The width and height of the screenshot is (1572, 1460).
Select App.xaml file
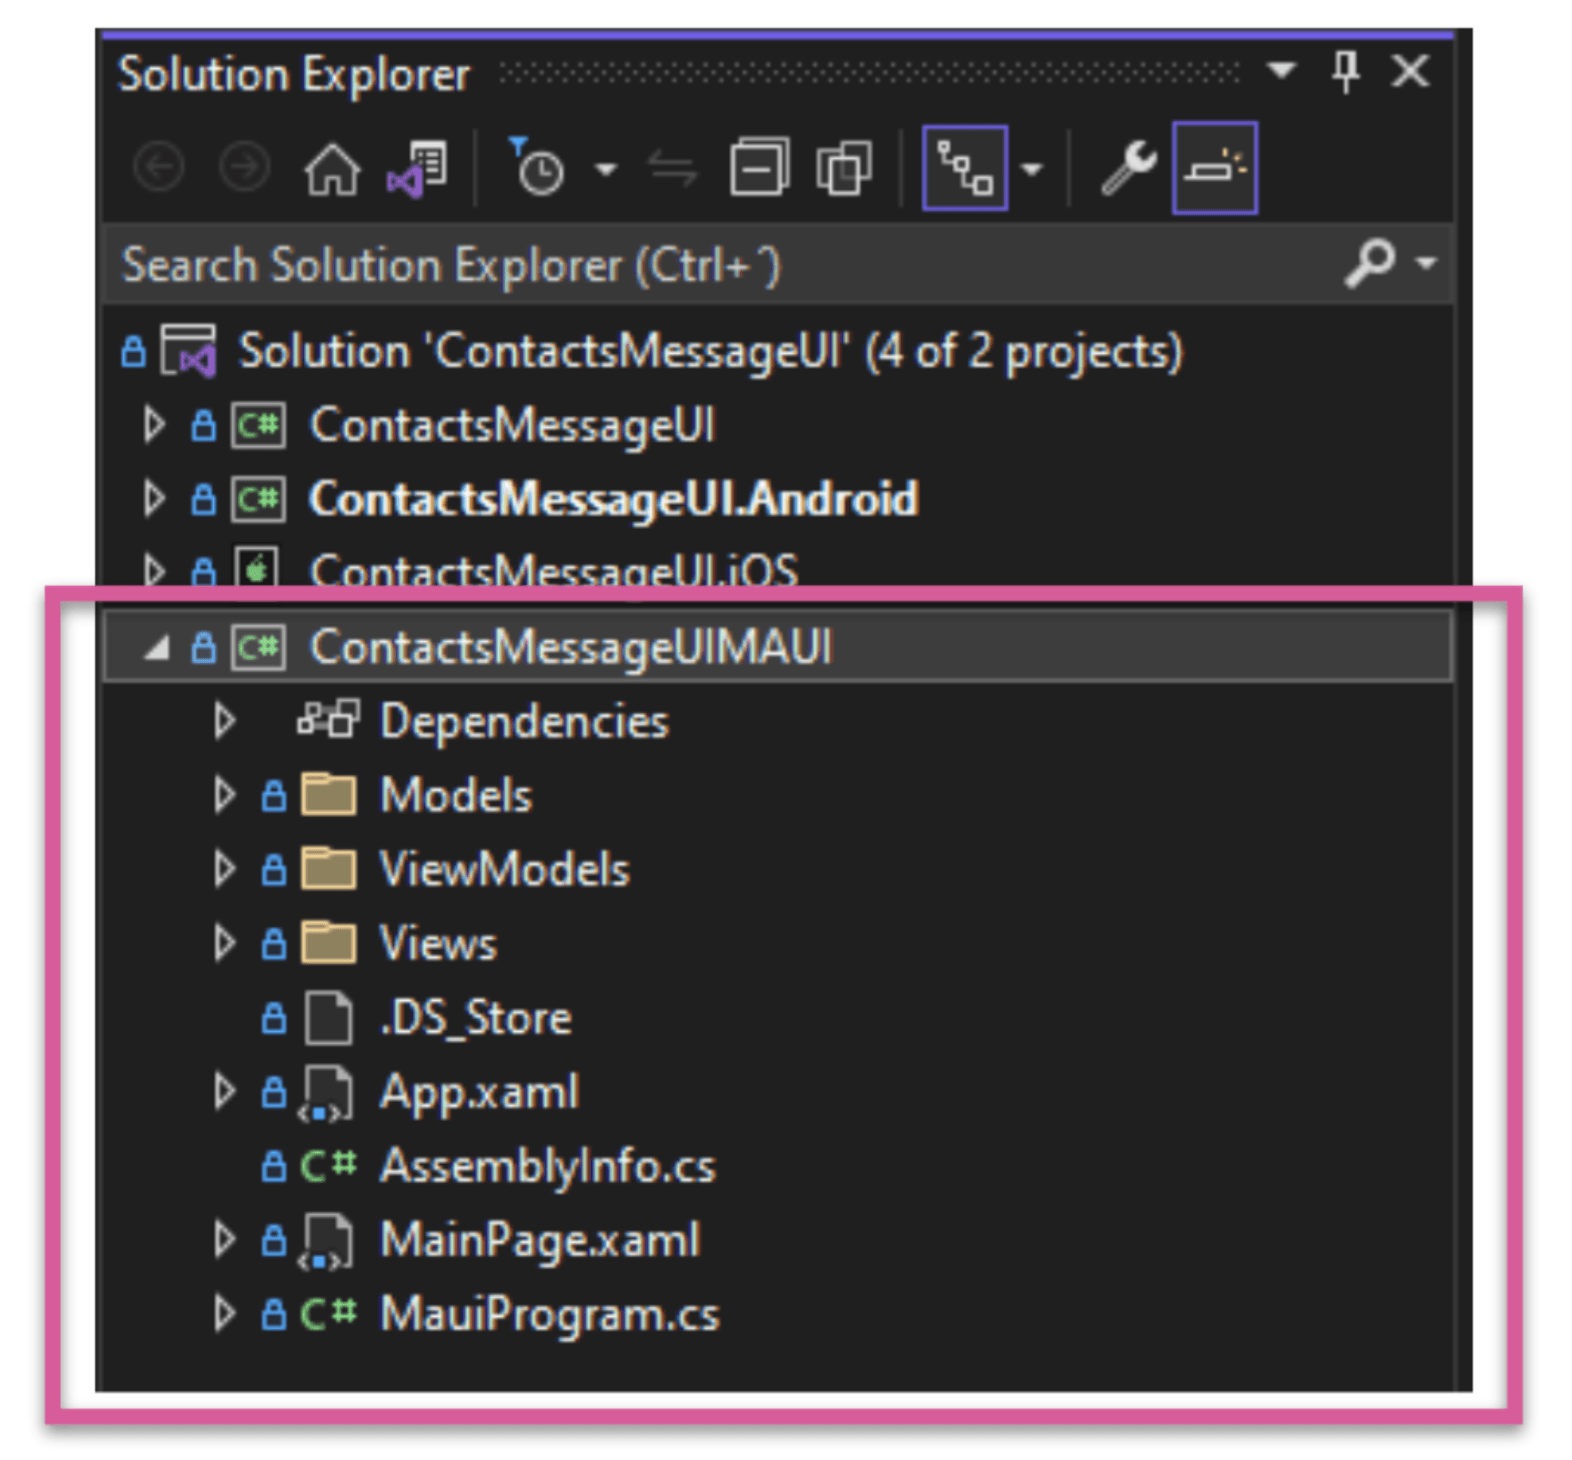479,1092
